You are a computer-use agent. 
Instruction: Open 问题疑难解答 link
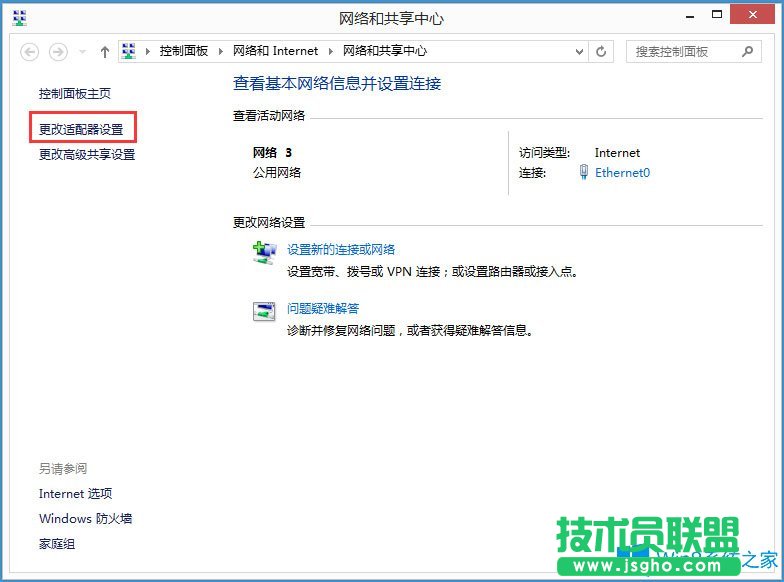point(323,308)
